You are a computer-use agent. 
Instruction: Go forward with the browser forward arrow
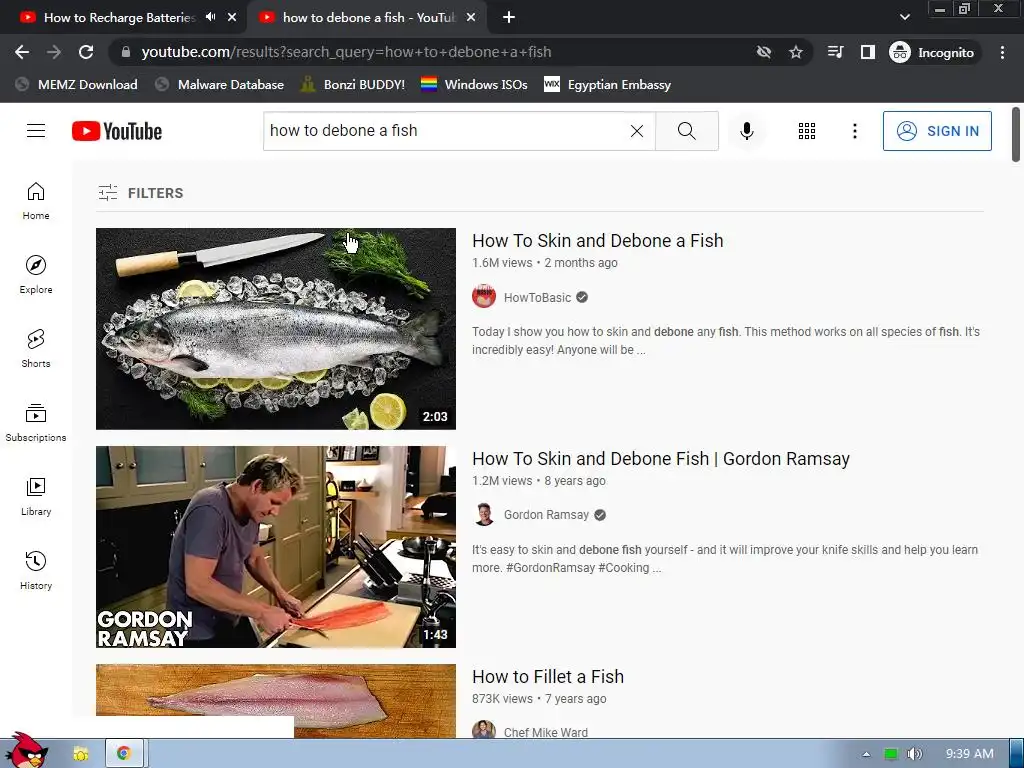(x=54, y=52)
